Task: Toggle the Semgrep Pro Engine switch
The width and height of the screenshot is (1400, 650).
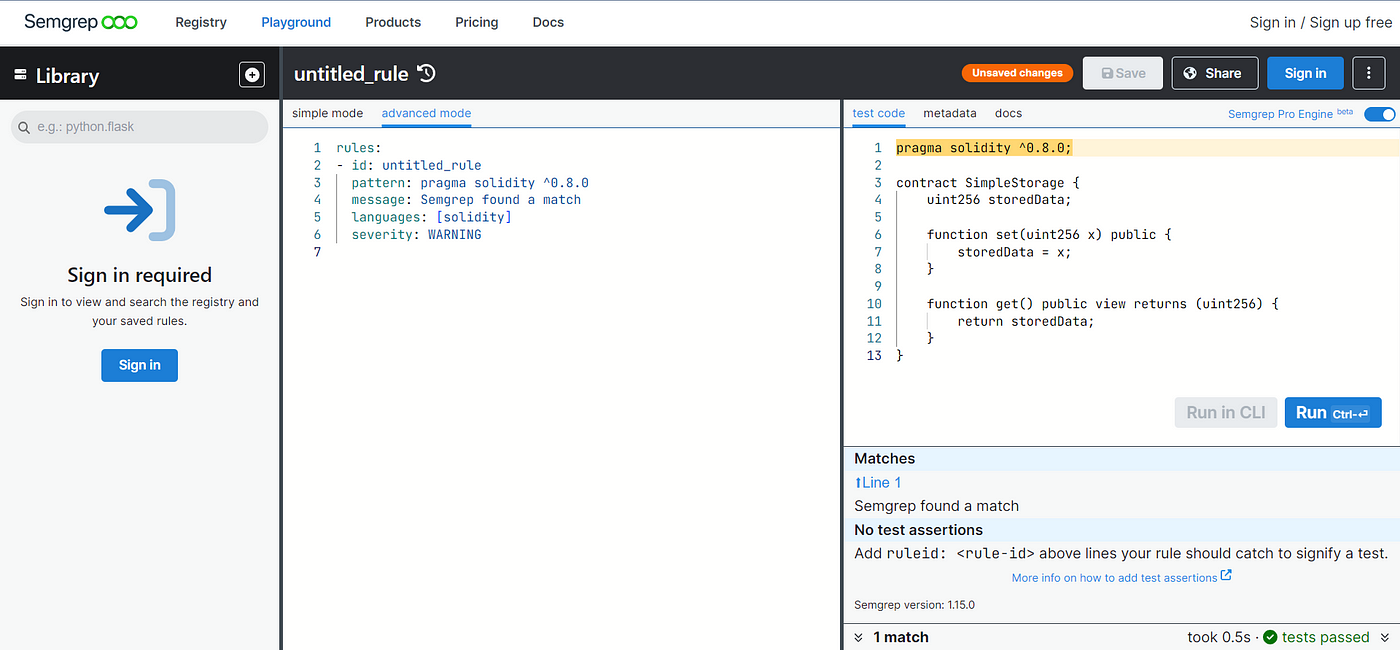Action: pyautogui.click(x=1379, y=114)
